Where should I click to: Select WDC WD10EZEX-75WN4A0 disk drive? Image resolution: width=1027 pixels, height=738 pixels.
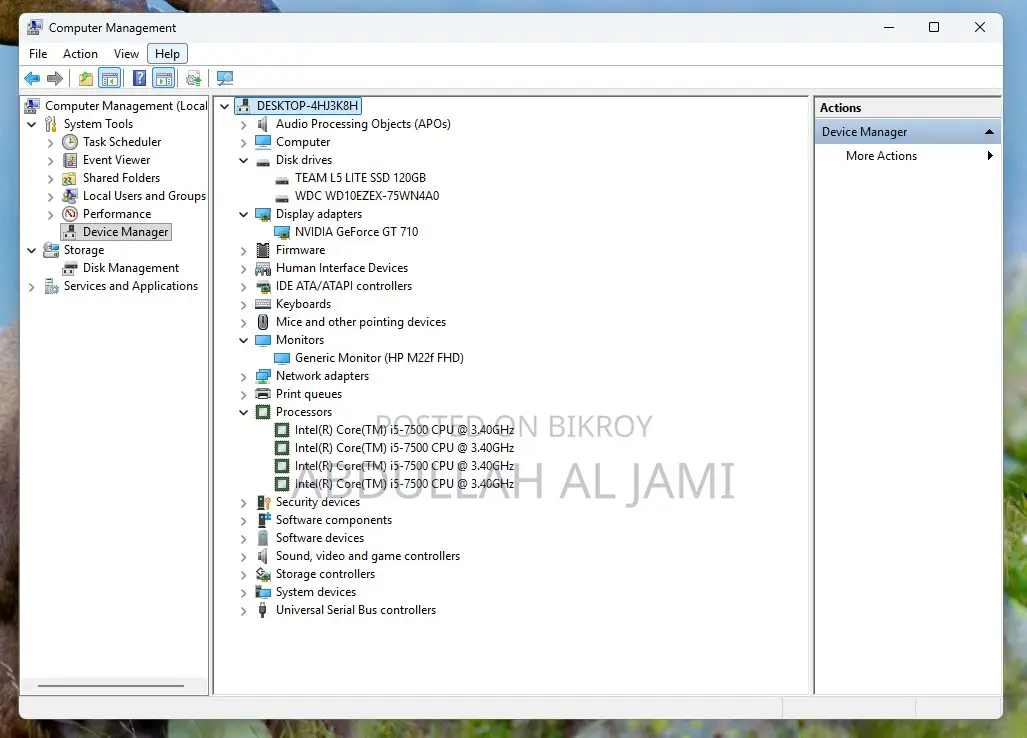[x=367, y=196]
